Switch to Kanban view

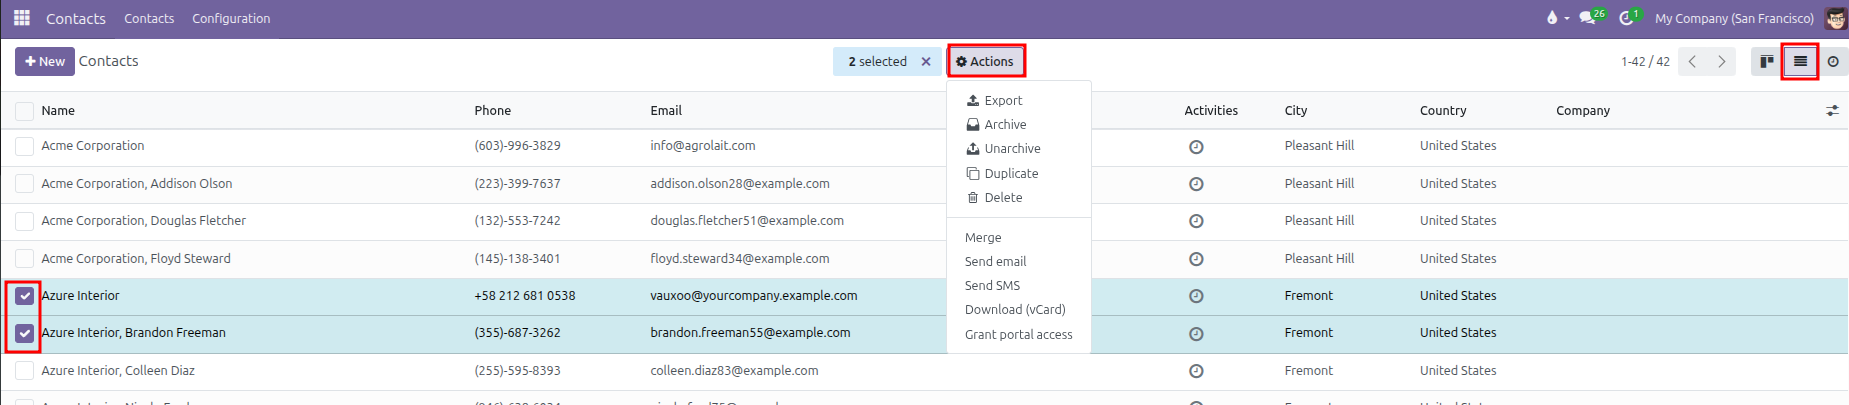[x=1767, y=61]
